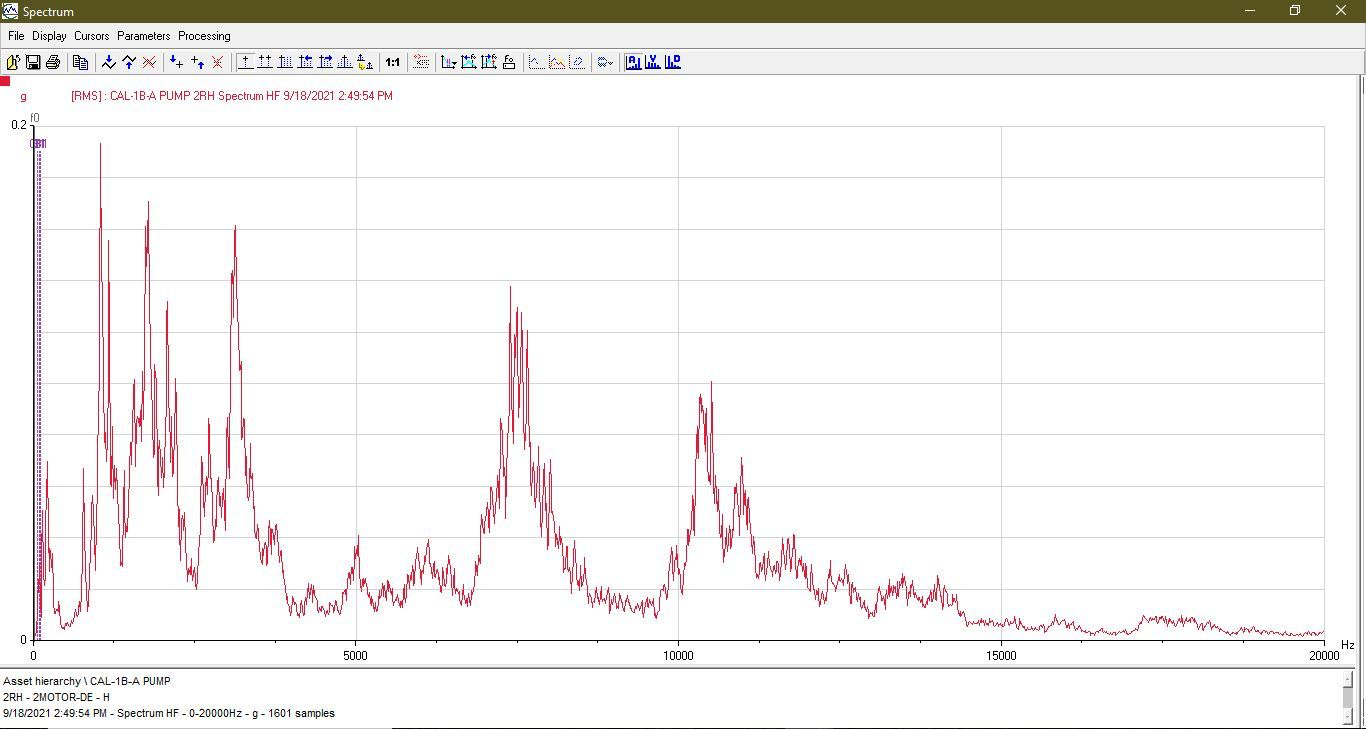Save the spectrum with the floppy disk icon
The image size is (1366, 729).
pyautogui.click(x=33, y=62)
